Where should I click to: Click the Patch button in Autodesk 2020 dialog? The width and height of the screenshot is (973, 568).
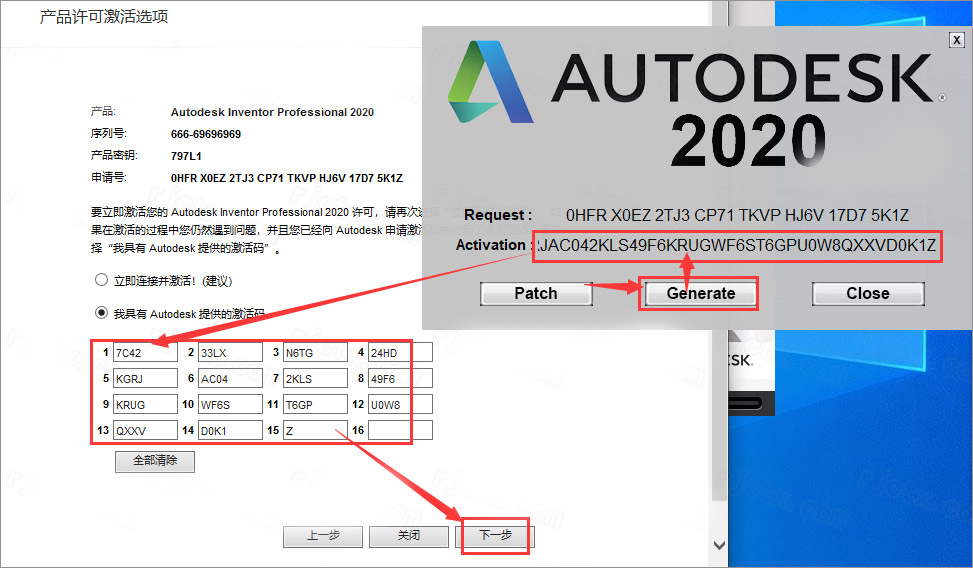(536, 294)
